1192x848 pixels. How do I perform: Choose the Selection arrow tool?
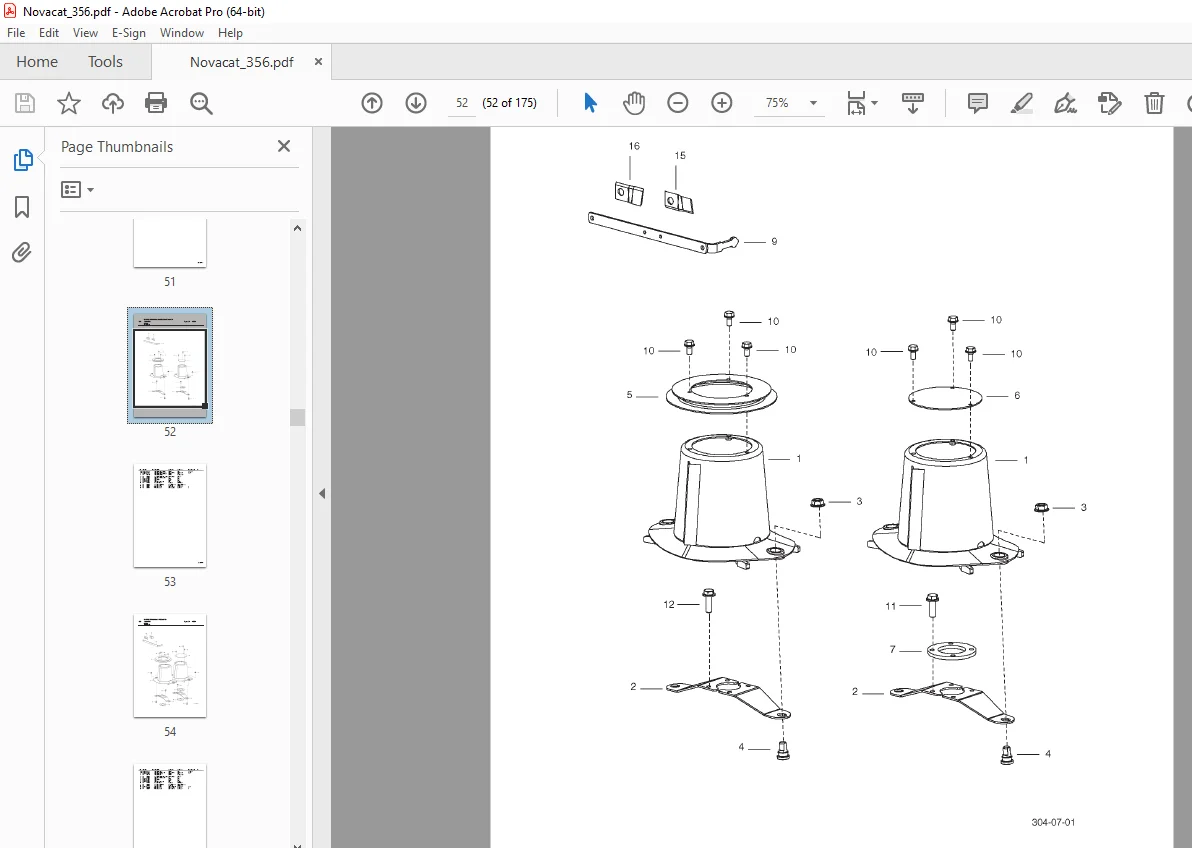click(x=590, y=103)
